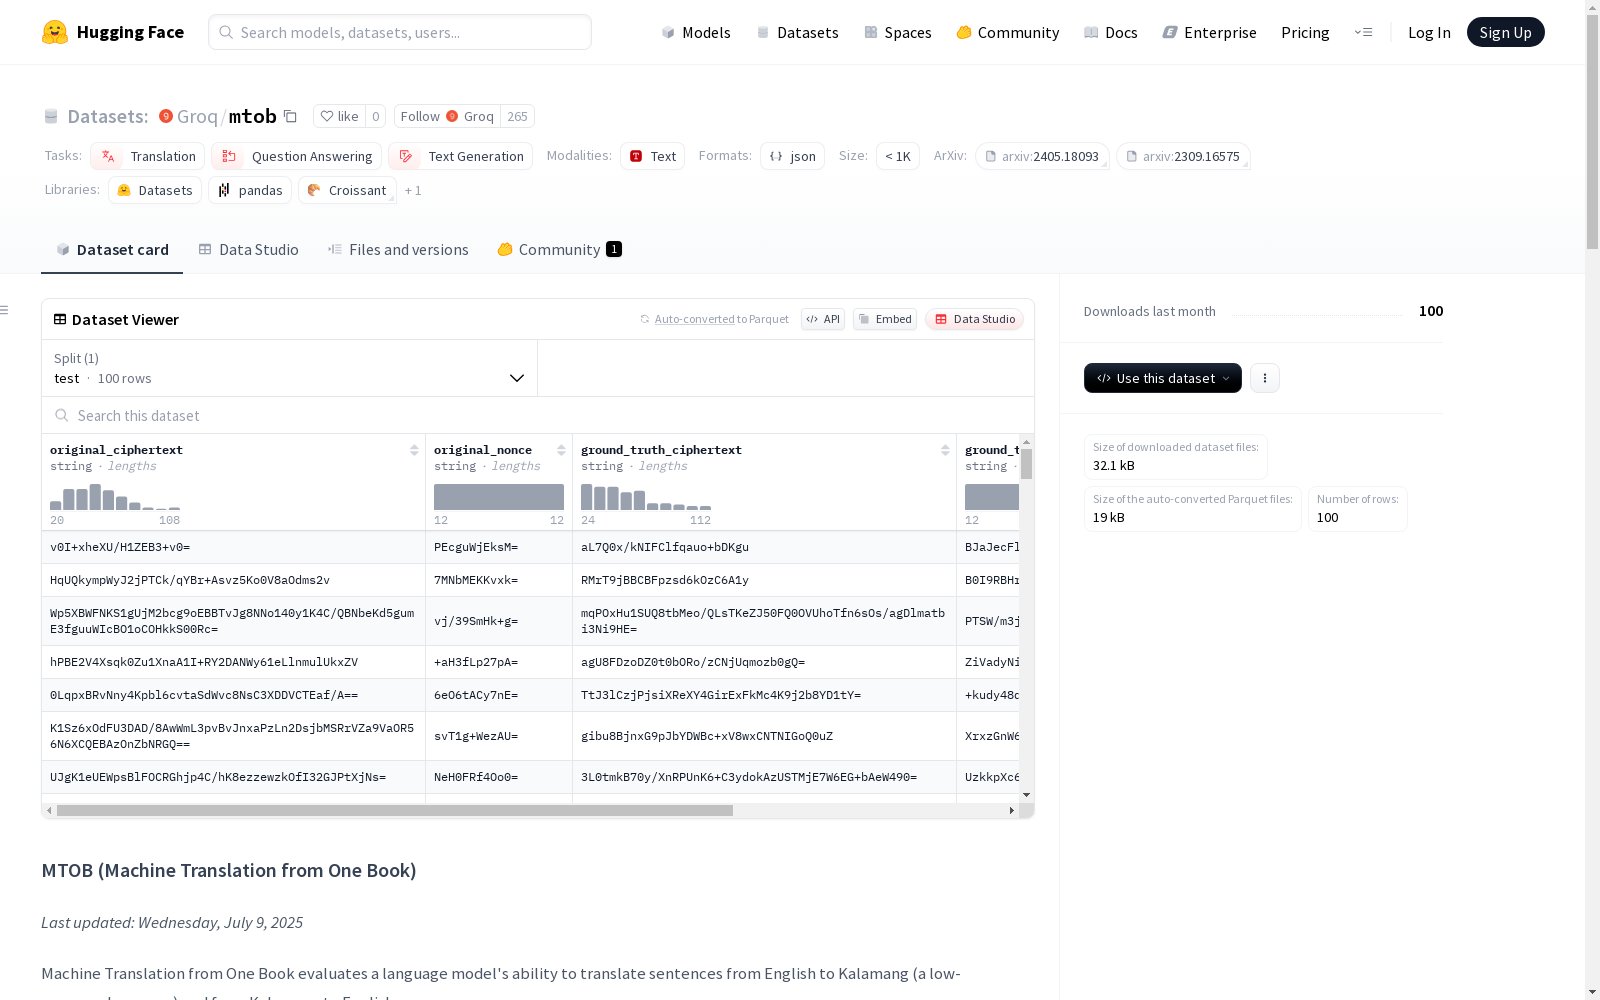
Task: Click the Text Generation task tag
Action: [461, 156]
